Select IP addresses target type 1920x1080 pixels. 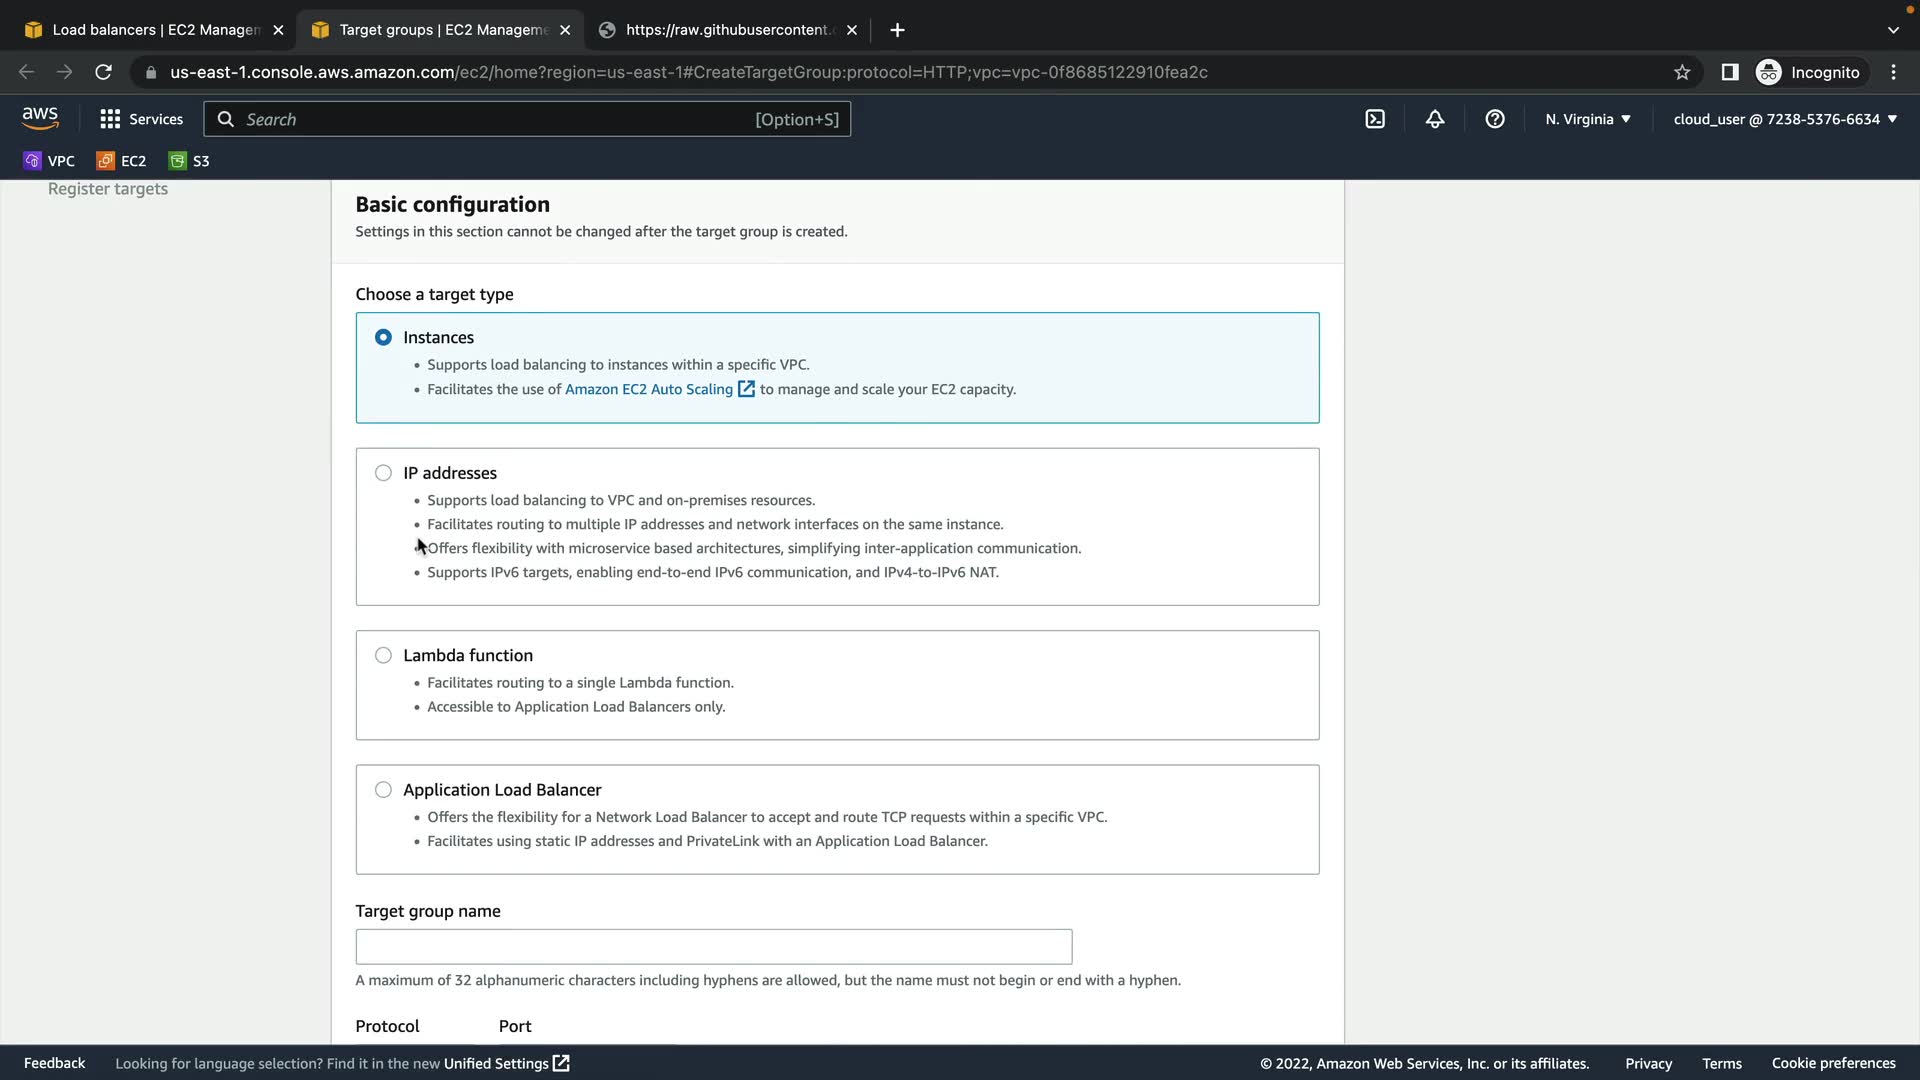point(383,473)
